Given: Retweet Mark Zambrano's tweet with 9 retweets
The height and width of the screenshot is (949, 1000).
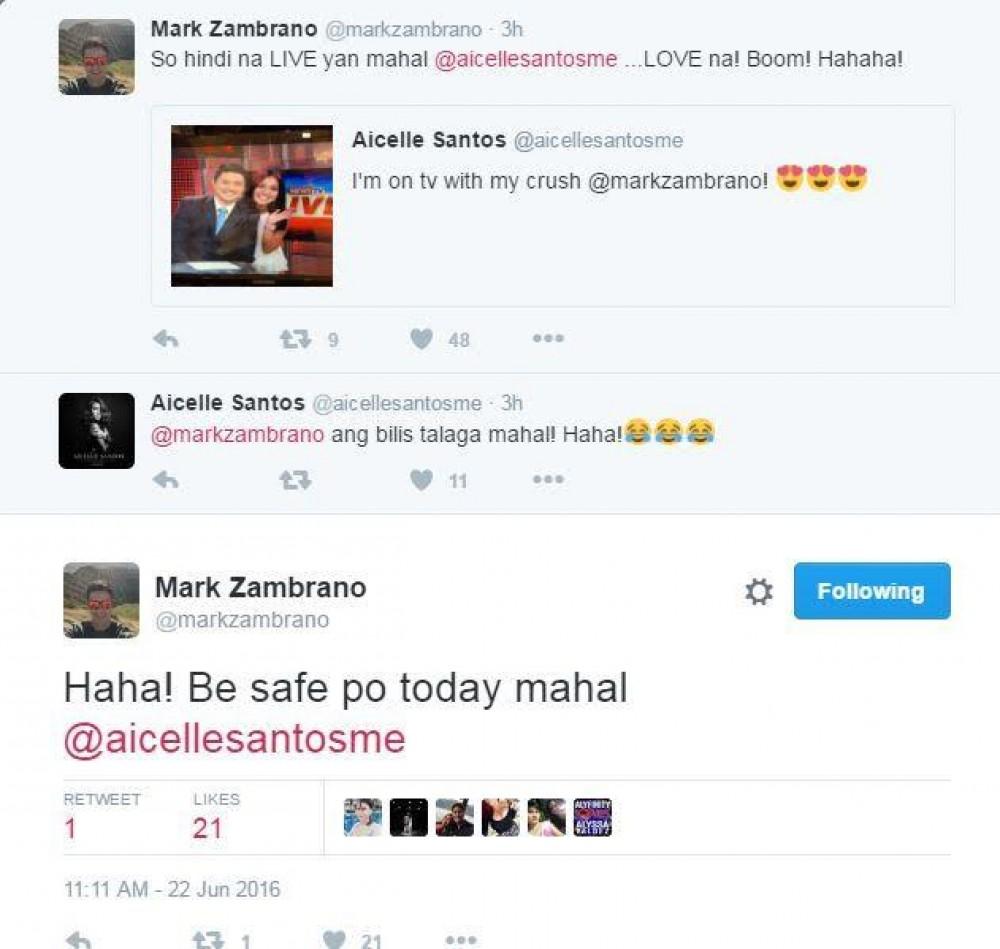Looking at the screenshot, I should [x=296, y=339].
